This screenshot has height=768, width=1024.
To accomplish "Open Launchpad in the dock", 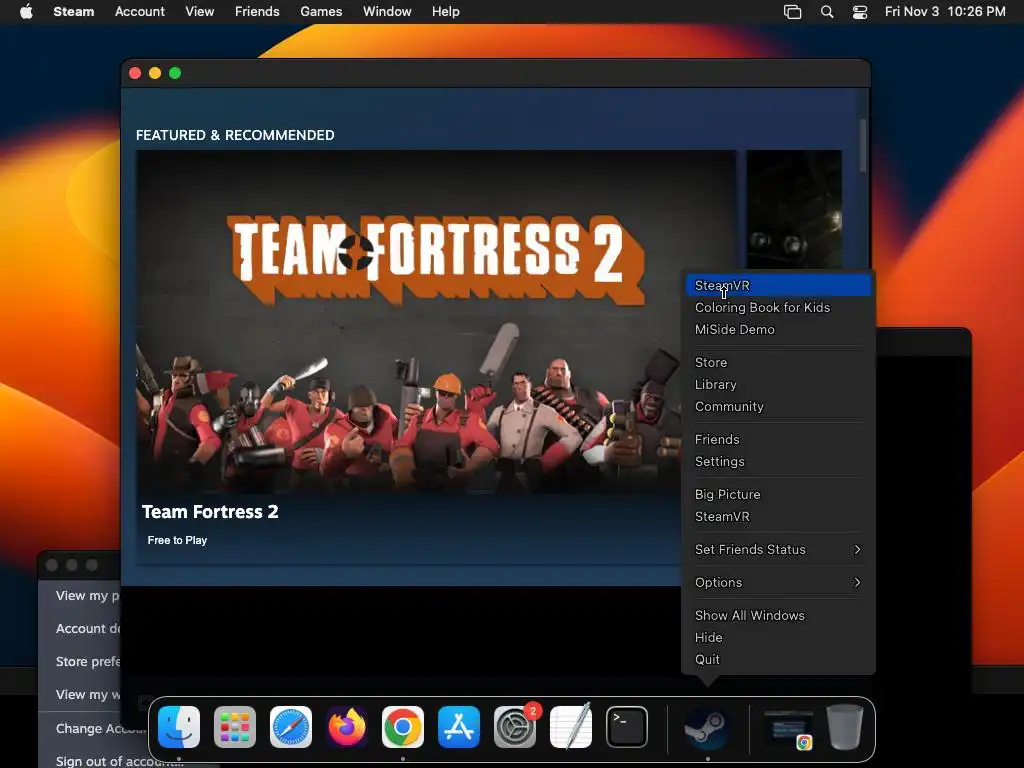I will click(234, 727).
